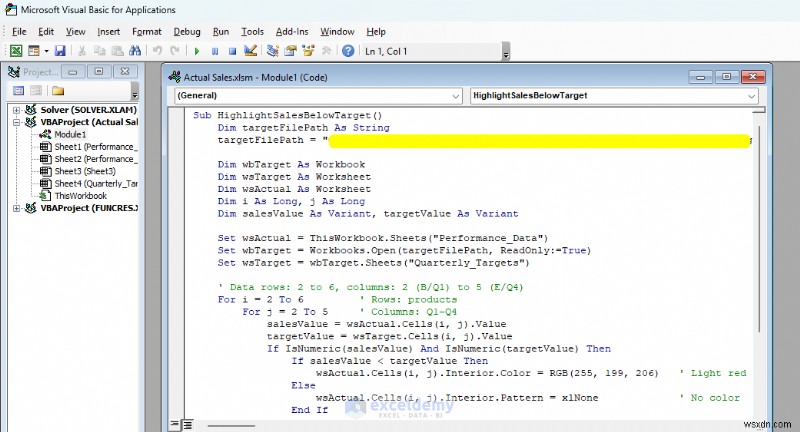Toggle Design Mode icon
The width and height of the screenshot is (800, 432).
(250, 51)
